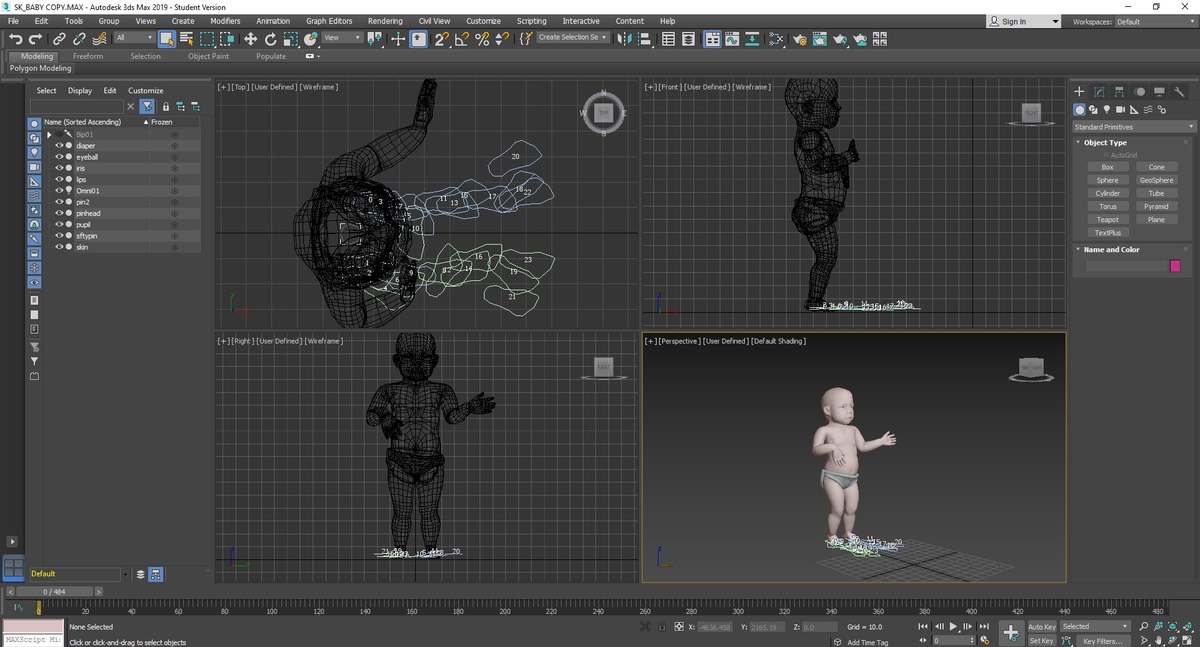Click the Teapot primitive button

pyautogui.click(x=1107, y=220)
